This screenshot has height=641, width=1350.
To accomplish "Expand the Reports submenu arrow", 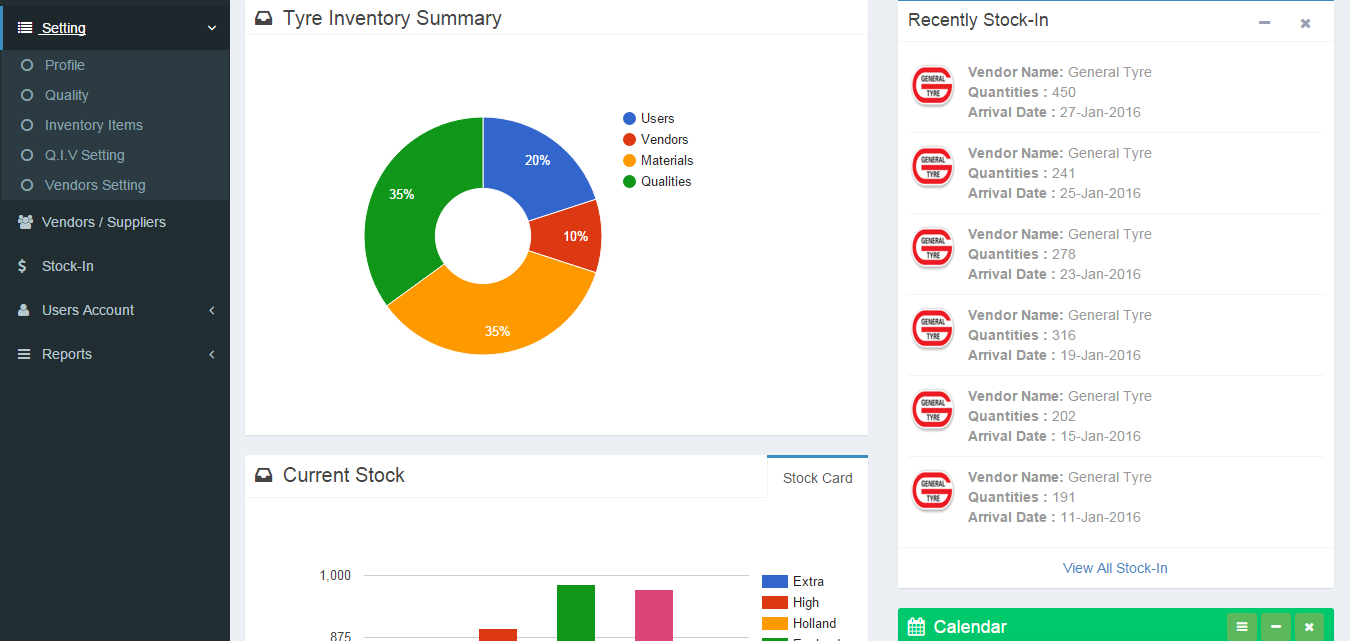I will [212, 354].
